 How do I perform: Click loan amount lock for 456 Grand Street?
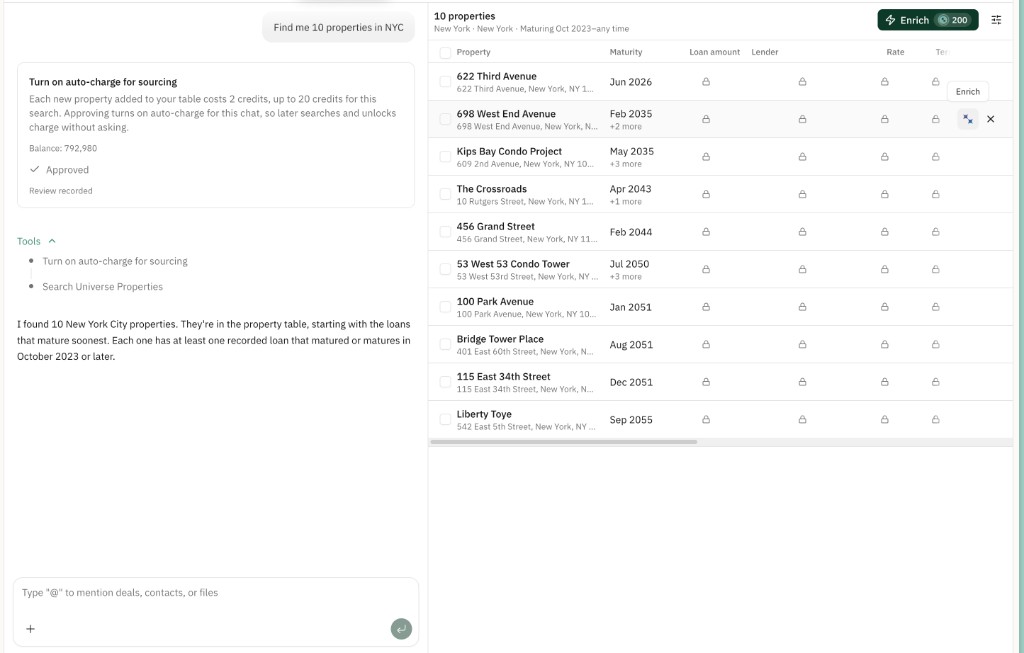point(706,232)
